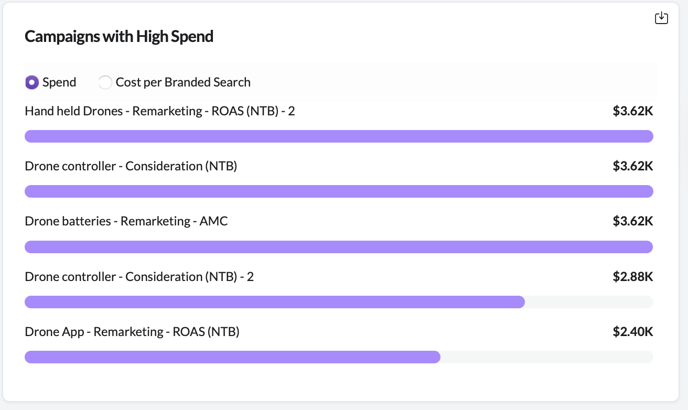This screenshot has height=410, width=688.
Task: Click the download icon at top right
Action: [x=661, y=18]
